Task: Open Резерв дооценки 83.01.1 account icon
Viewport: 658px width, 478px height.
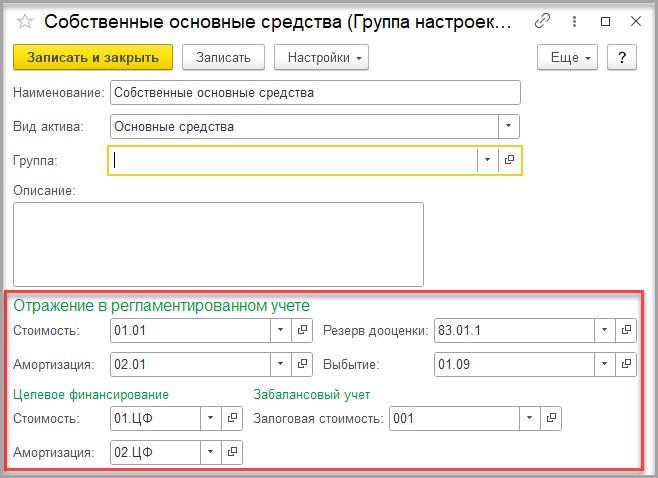Action: (x=626, y=330)
